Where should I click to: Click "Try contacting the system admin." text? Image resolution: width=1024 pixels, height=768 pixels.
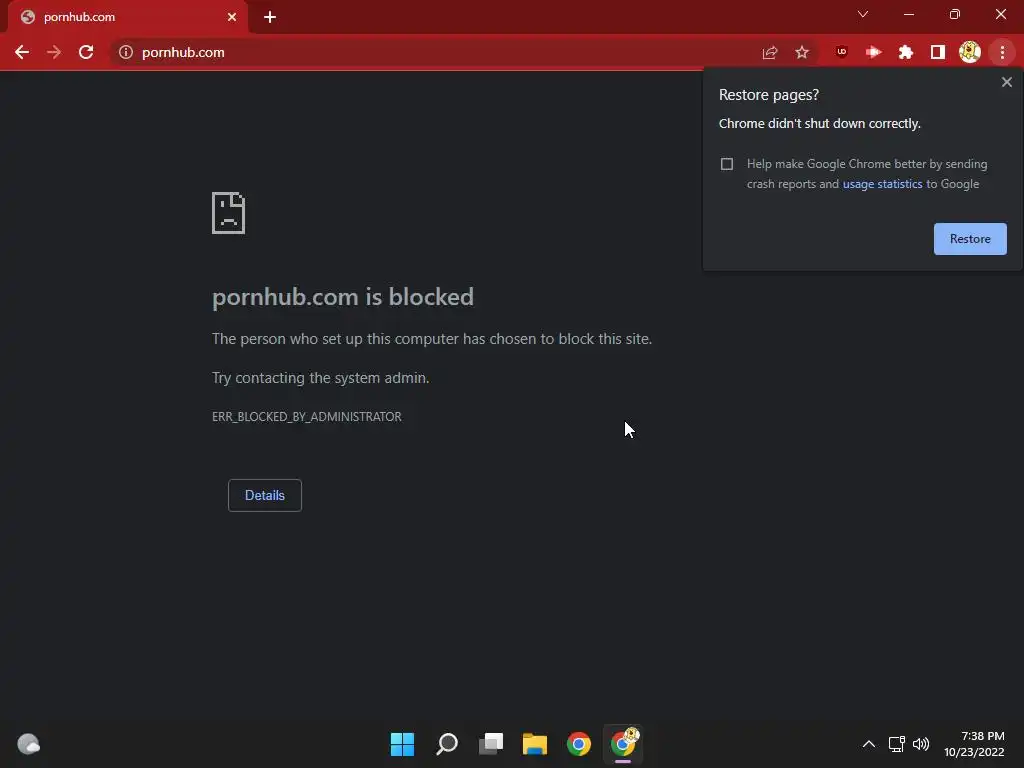321,378
